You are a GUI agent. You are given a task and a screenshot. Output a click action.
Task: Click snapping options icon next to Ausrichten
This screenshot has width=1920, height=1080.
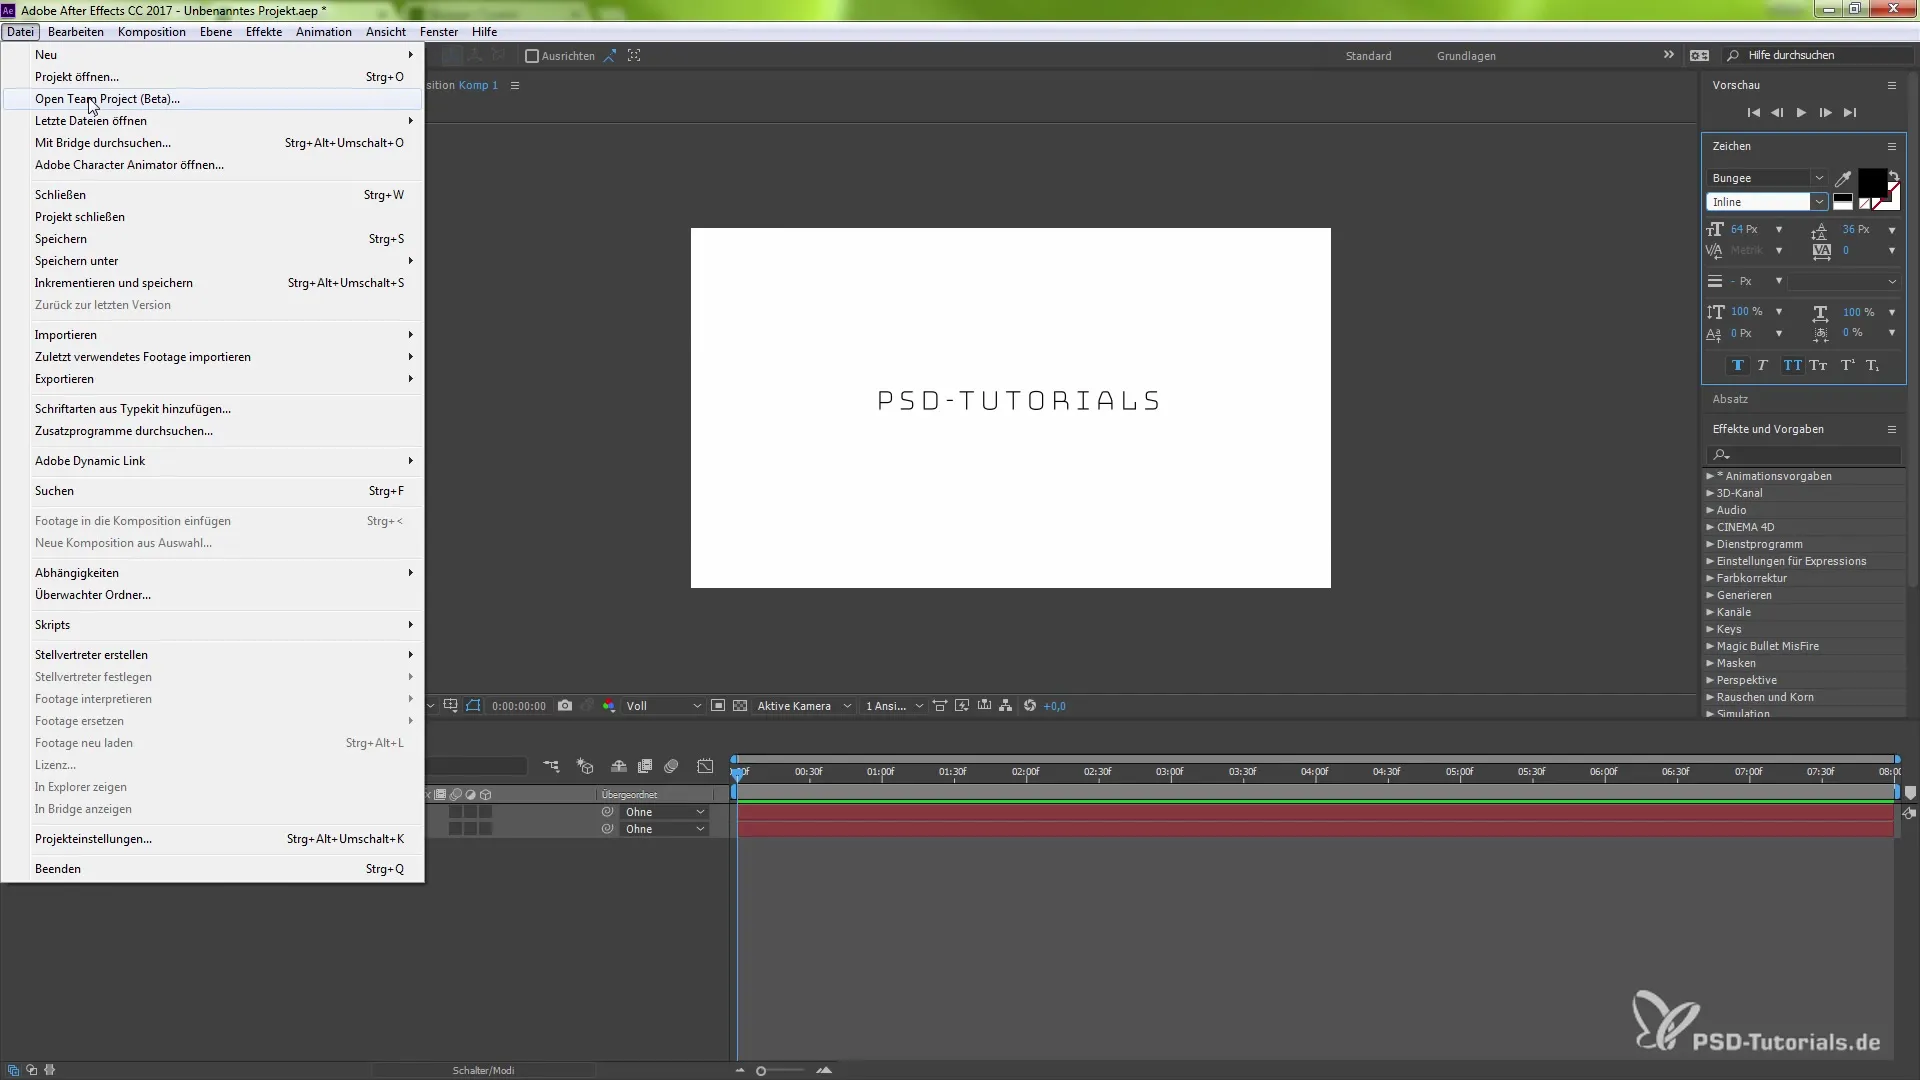[x=609, y=56]
